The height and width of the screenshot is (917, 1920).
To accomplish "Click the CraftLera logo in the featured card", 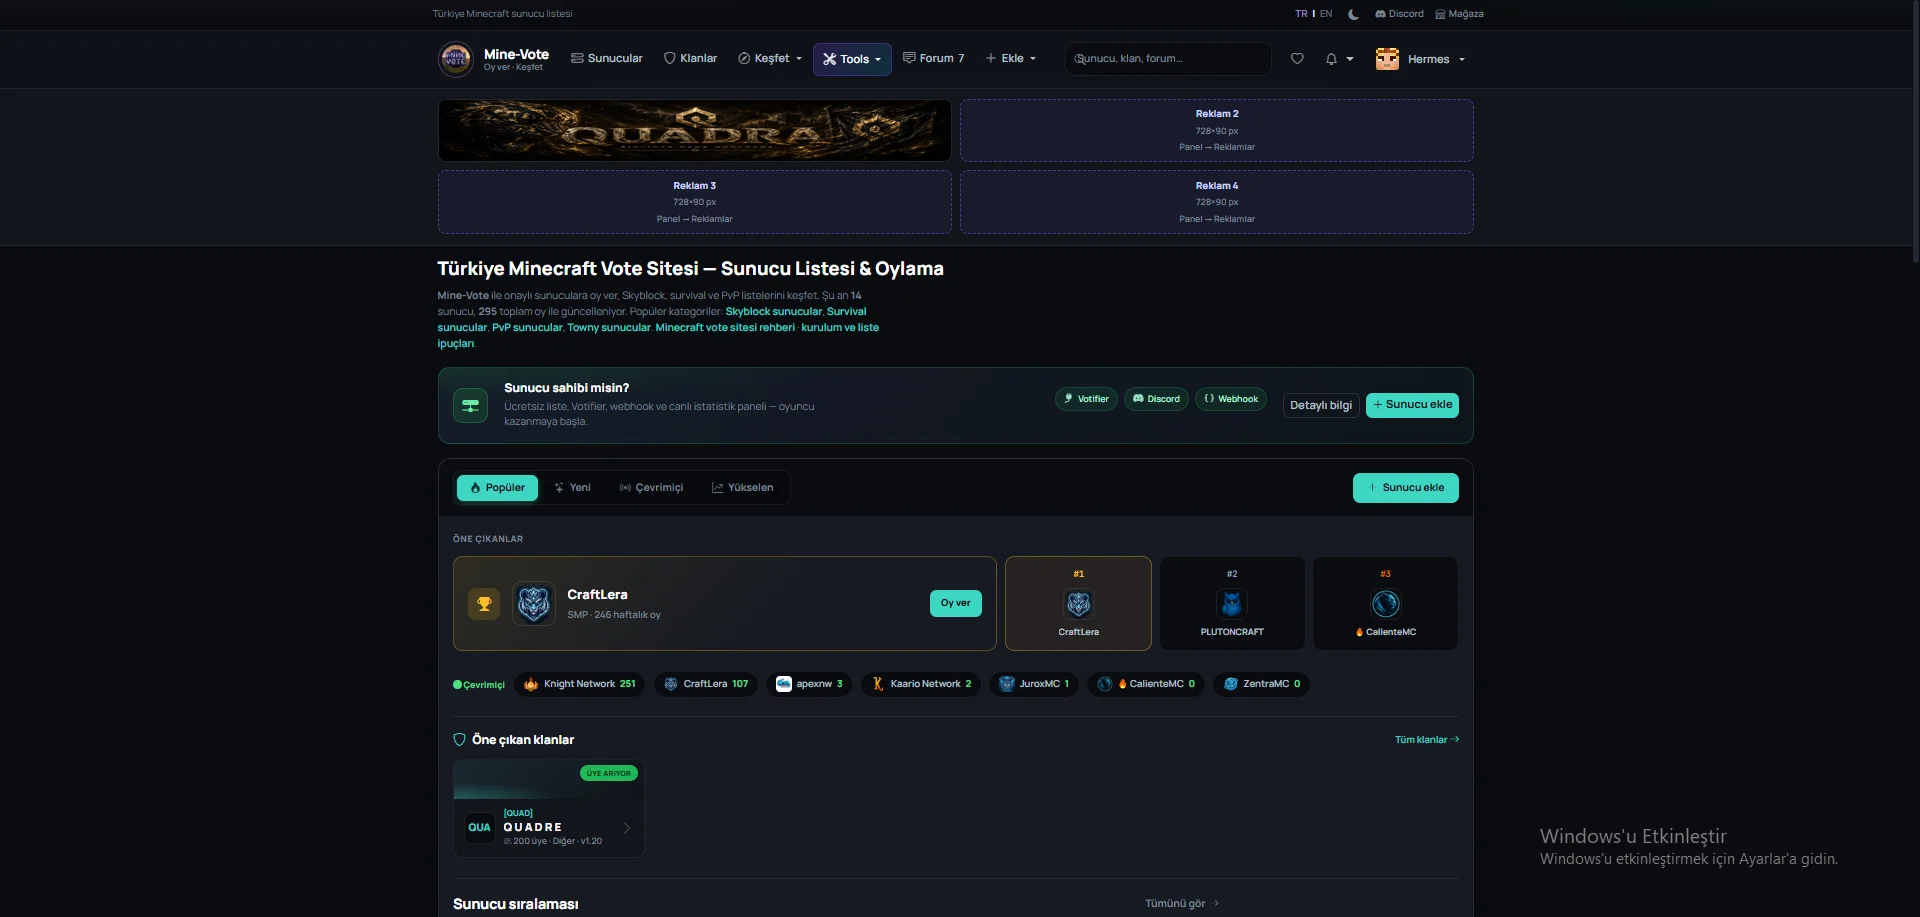I will pyautogui.click(x=534, y=604).
